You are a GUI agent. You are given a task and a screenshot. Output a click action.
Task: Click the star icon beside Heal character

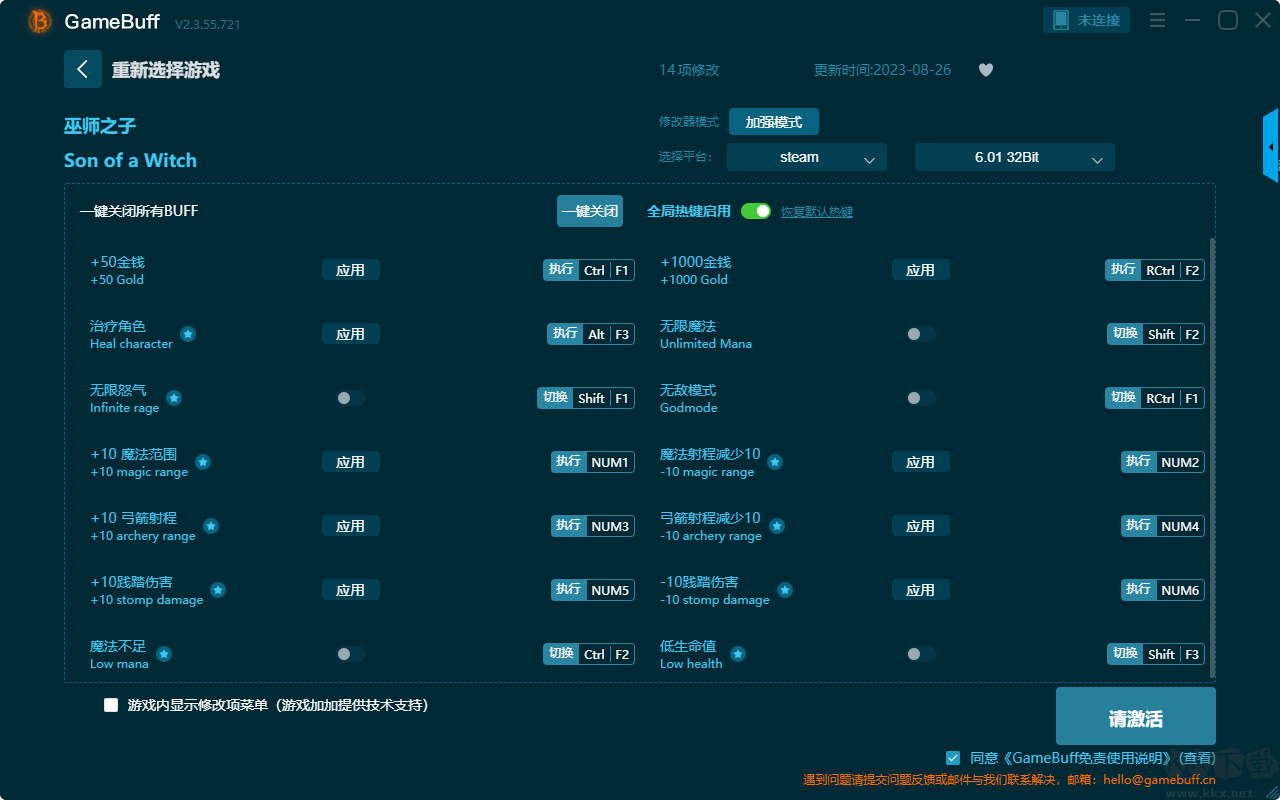pyautogui.click(x=188, y=334)
